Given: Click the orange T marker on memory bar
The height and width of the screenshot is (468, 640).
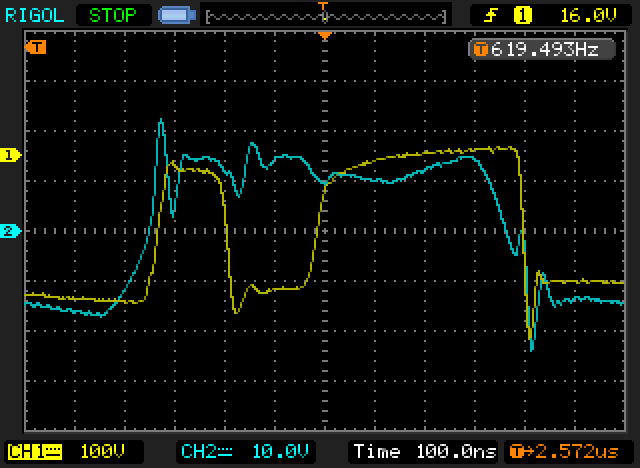Looking at the screenshot, I should click(x=323, y=6).
